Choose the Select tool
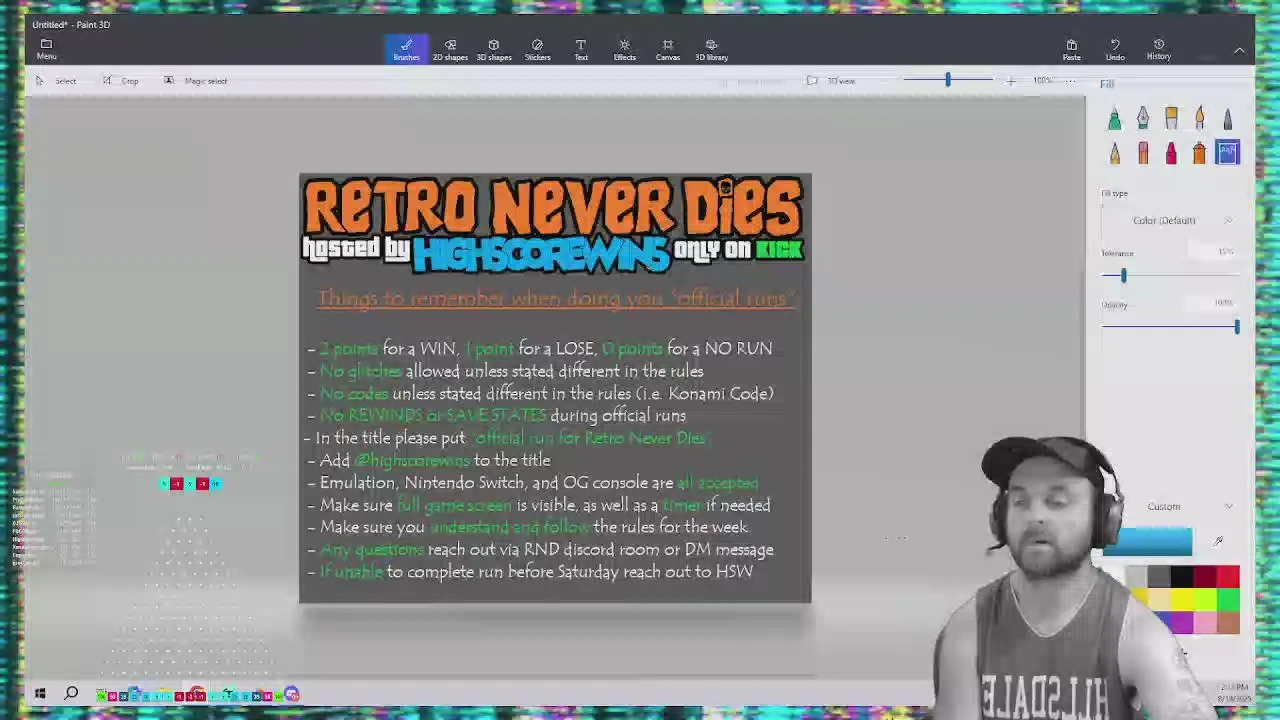Image resolution: width=1280 pixels, height=720 pixels. (x=56, y=81)
